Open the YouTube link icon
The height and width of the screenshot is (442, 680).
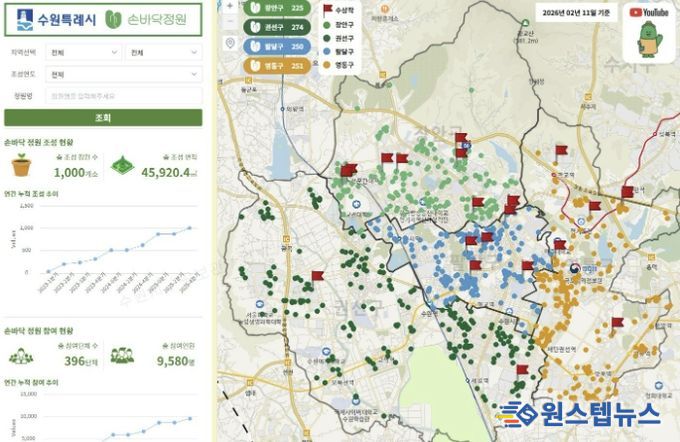point(649,12)
